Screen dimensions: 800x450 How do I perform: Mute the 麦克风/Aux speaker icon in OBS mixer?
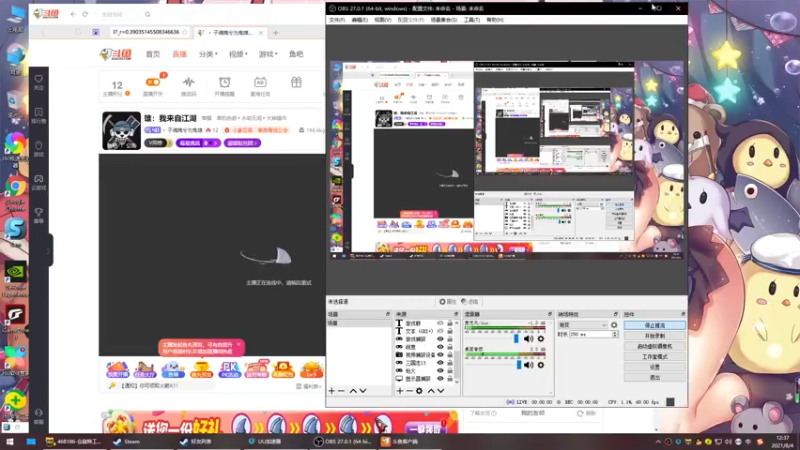coord(529,339)
